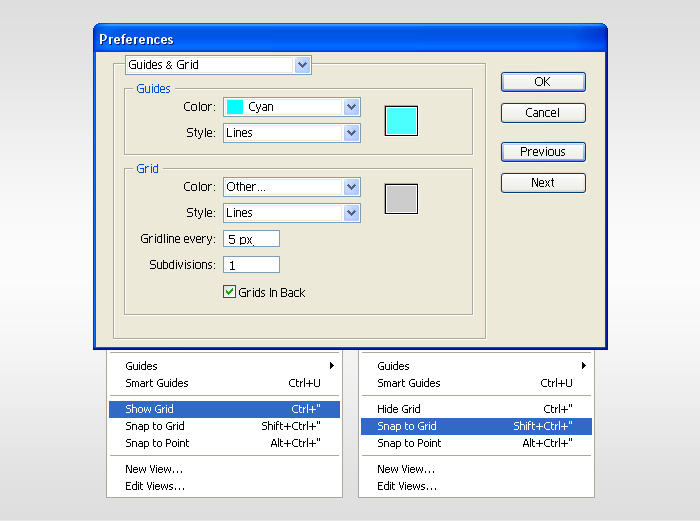Choose Hide Grid menu item
The height and width of the screenshot is (521, 700).
(476, 409)
